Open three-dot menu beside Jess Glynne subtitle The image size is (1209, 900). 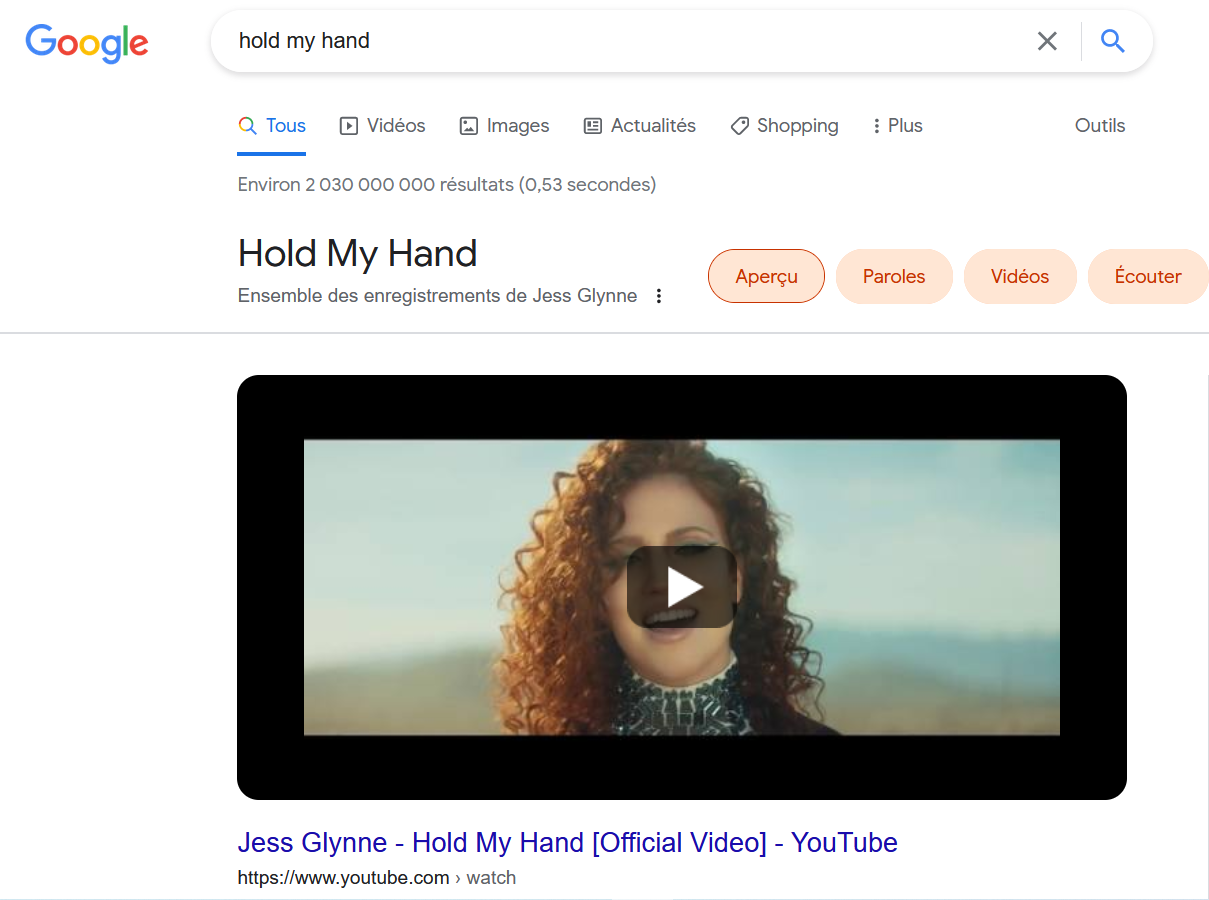coord(658,296)
